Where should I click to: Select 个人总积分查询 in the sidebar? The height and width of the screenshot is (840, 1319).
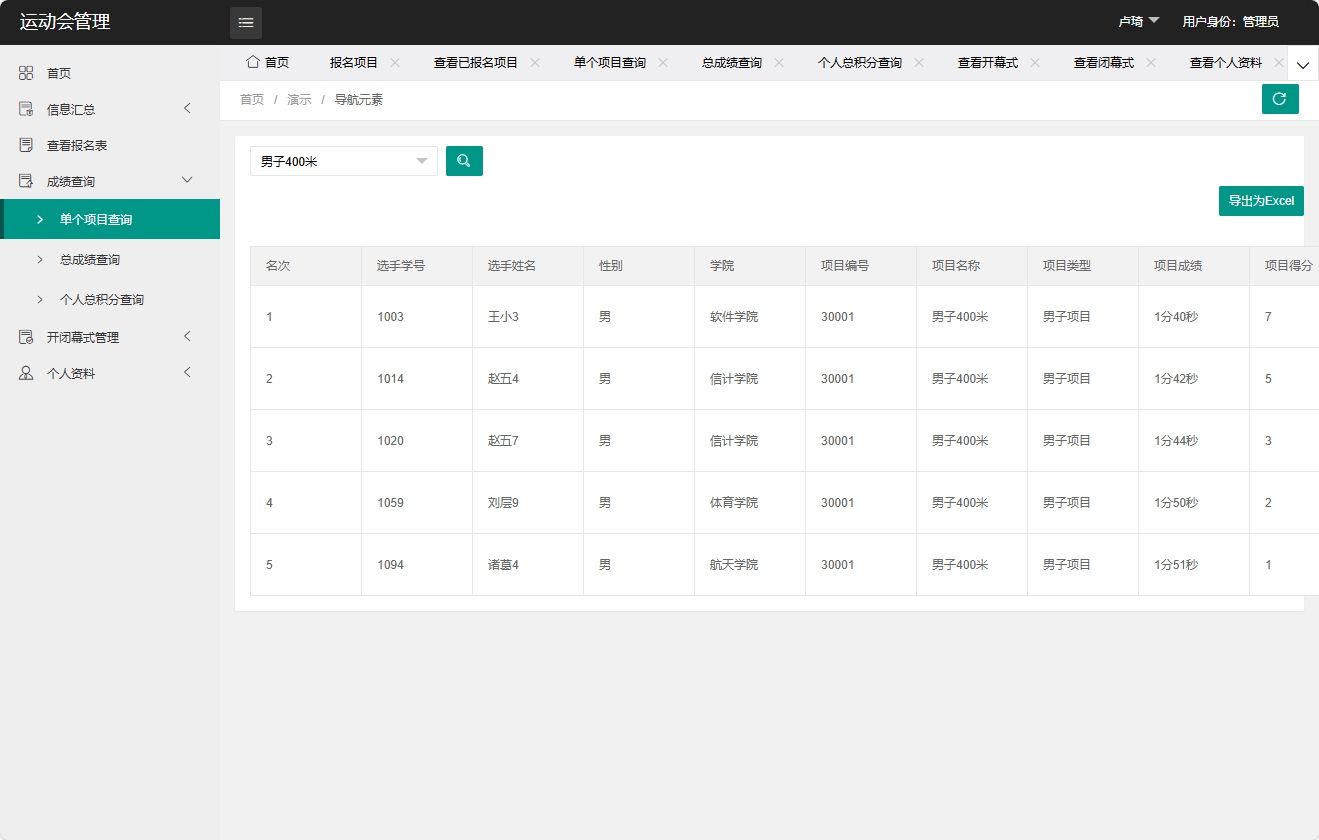(100, 298)
